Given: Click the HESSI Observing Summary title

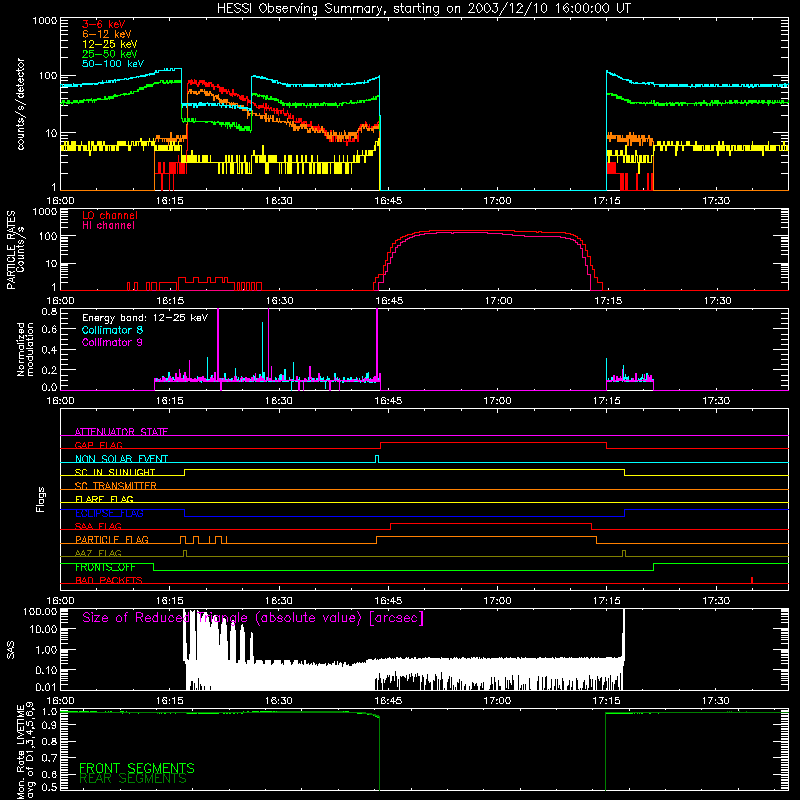Looking at the screenshot, I should (423, 8).
